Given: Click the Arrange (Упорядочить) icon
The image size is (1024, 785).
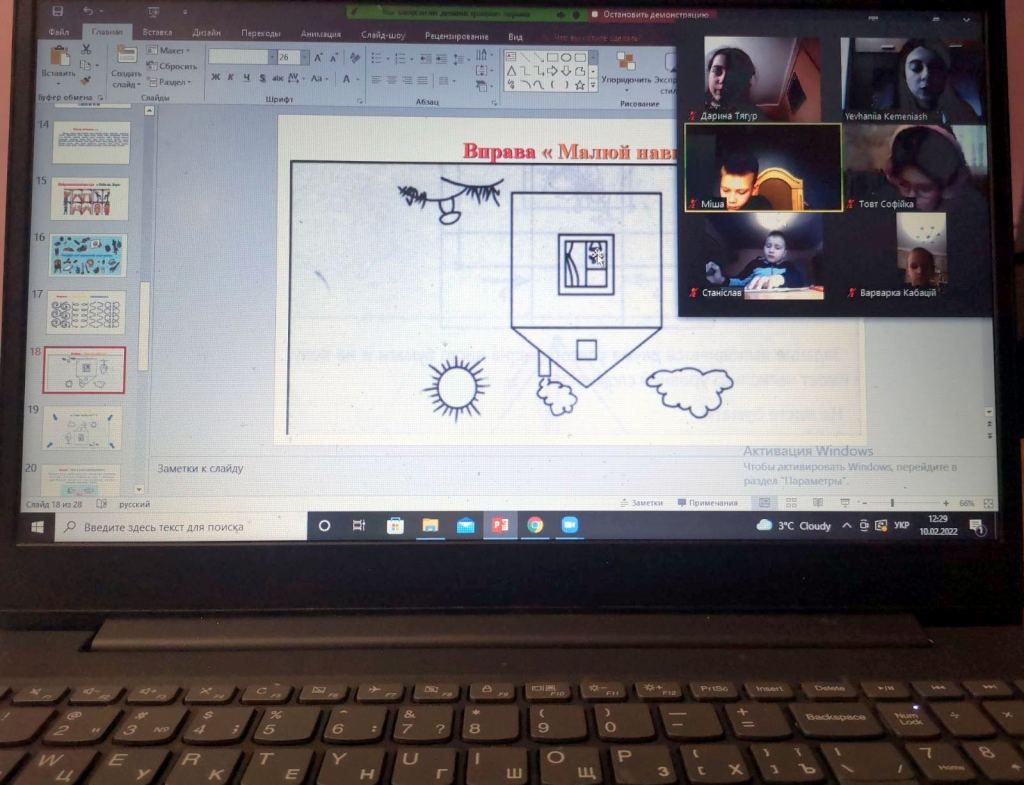Looking at the screenshot, I should click(x=625, y=62).
